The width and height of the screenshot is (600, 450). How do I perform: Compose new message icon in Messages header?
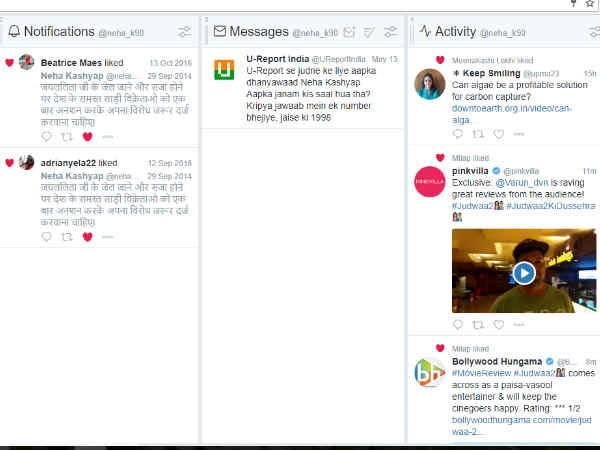(349, 32)
